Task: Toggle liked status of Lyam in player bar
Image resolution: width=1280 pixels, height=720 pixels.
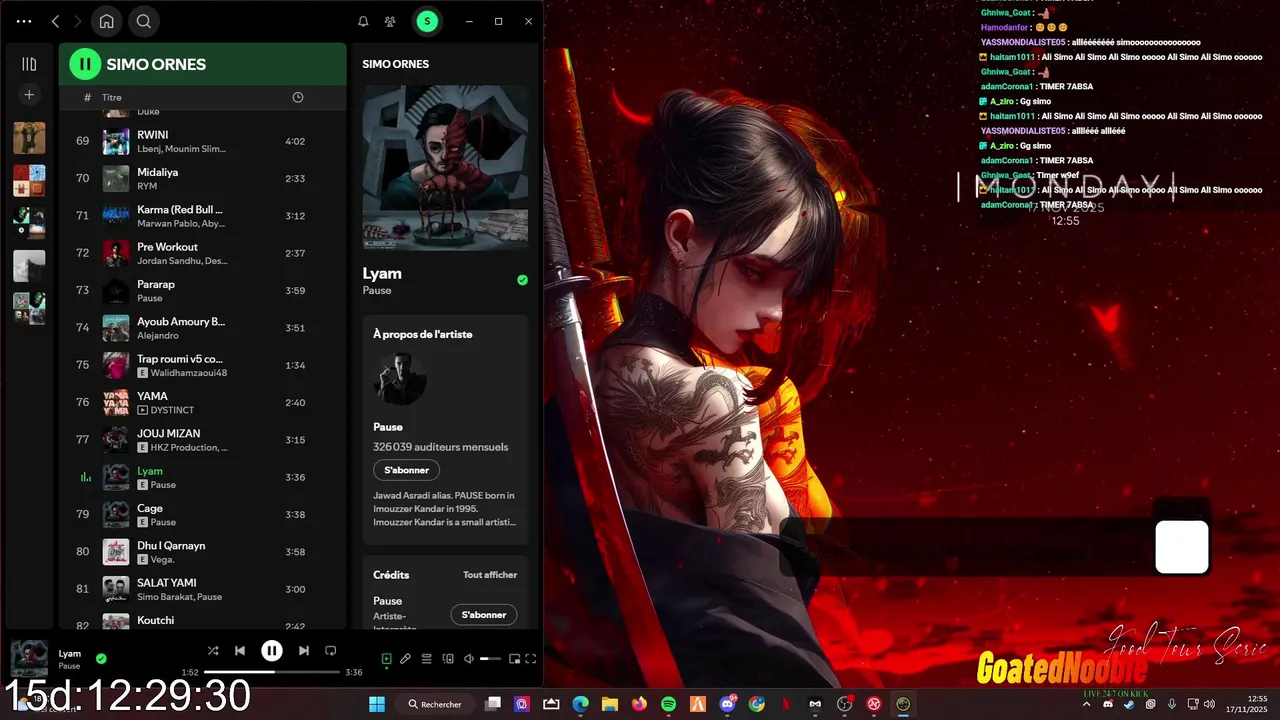Action: point(101,659)
